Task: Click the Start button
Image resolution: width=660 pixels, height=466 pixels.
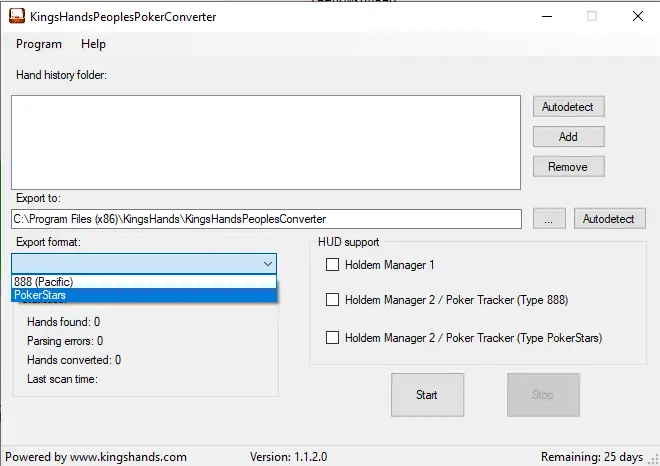Action: [x=427, y=395]
